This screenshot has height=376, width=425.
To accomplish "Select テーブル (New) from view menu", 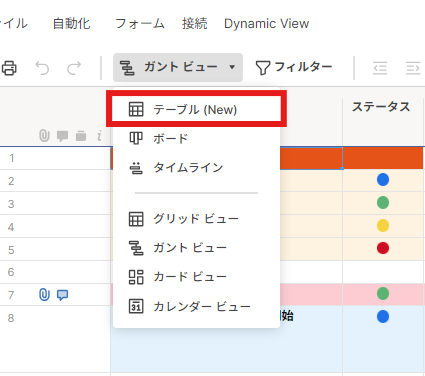I will [x=197, y=109].
